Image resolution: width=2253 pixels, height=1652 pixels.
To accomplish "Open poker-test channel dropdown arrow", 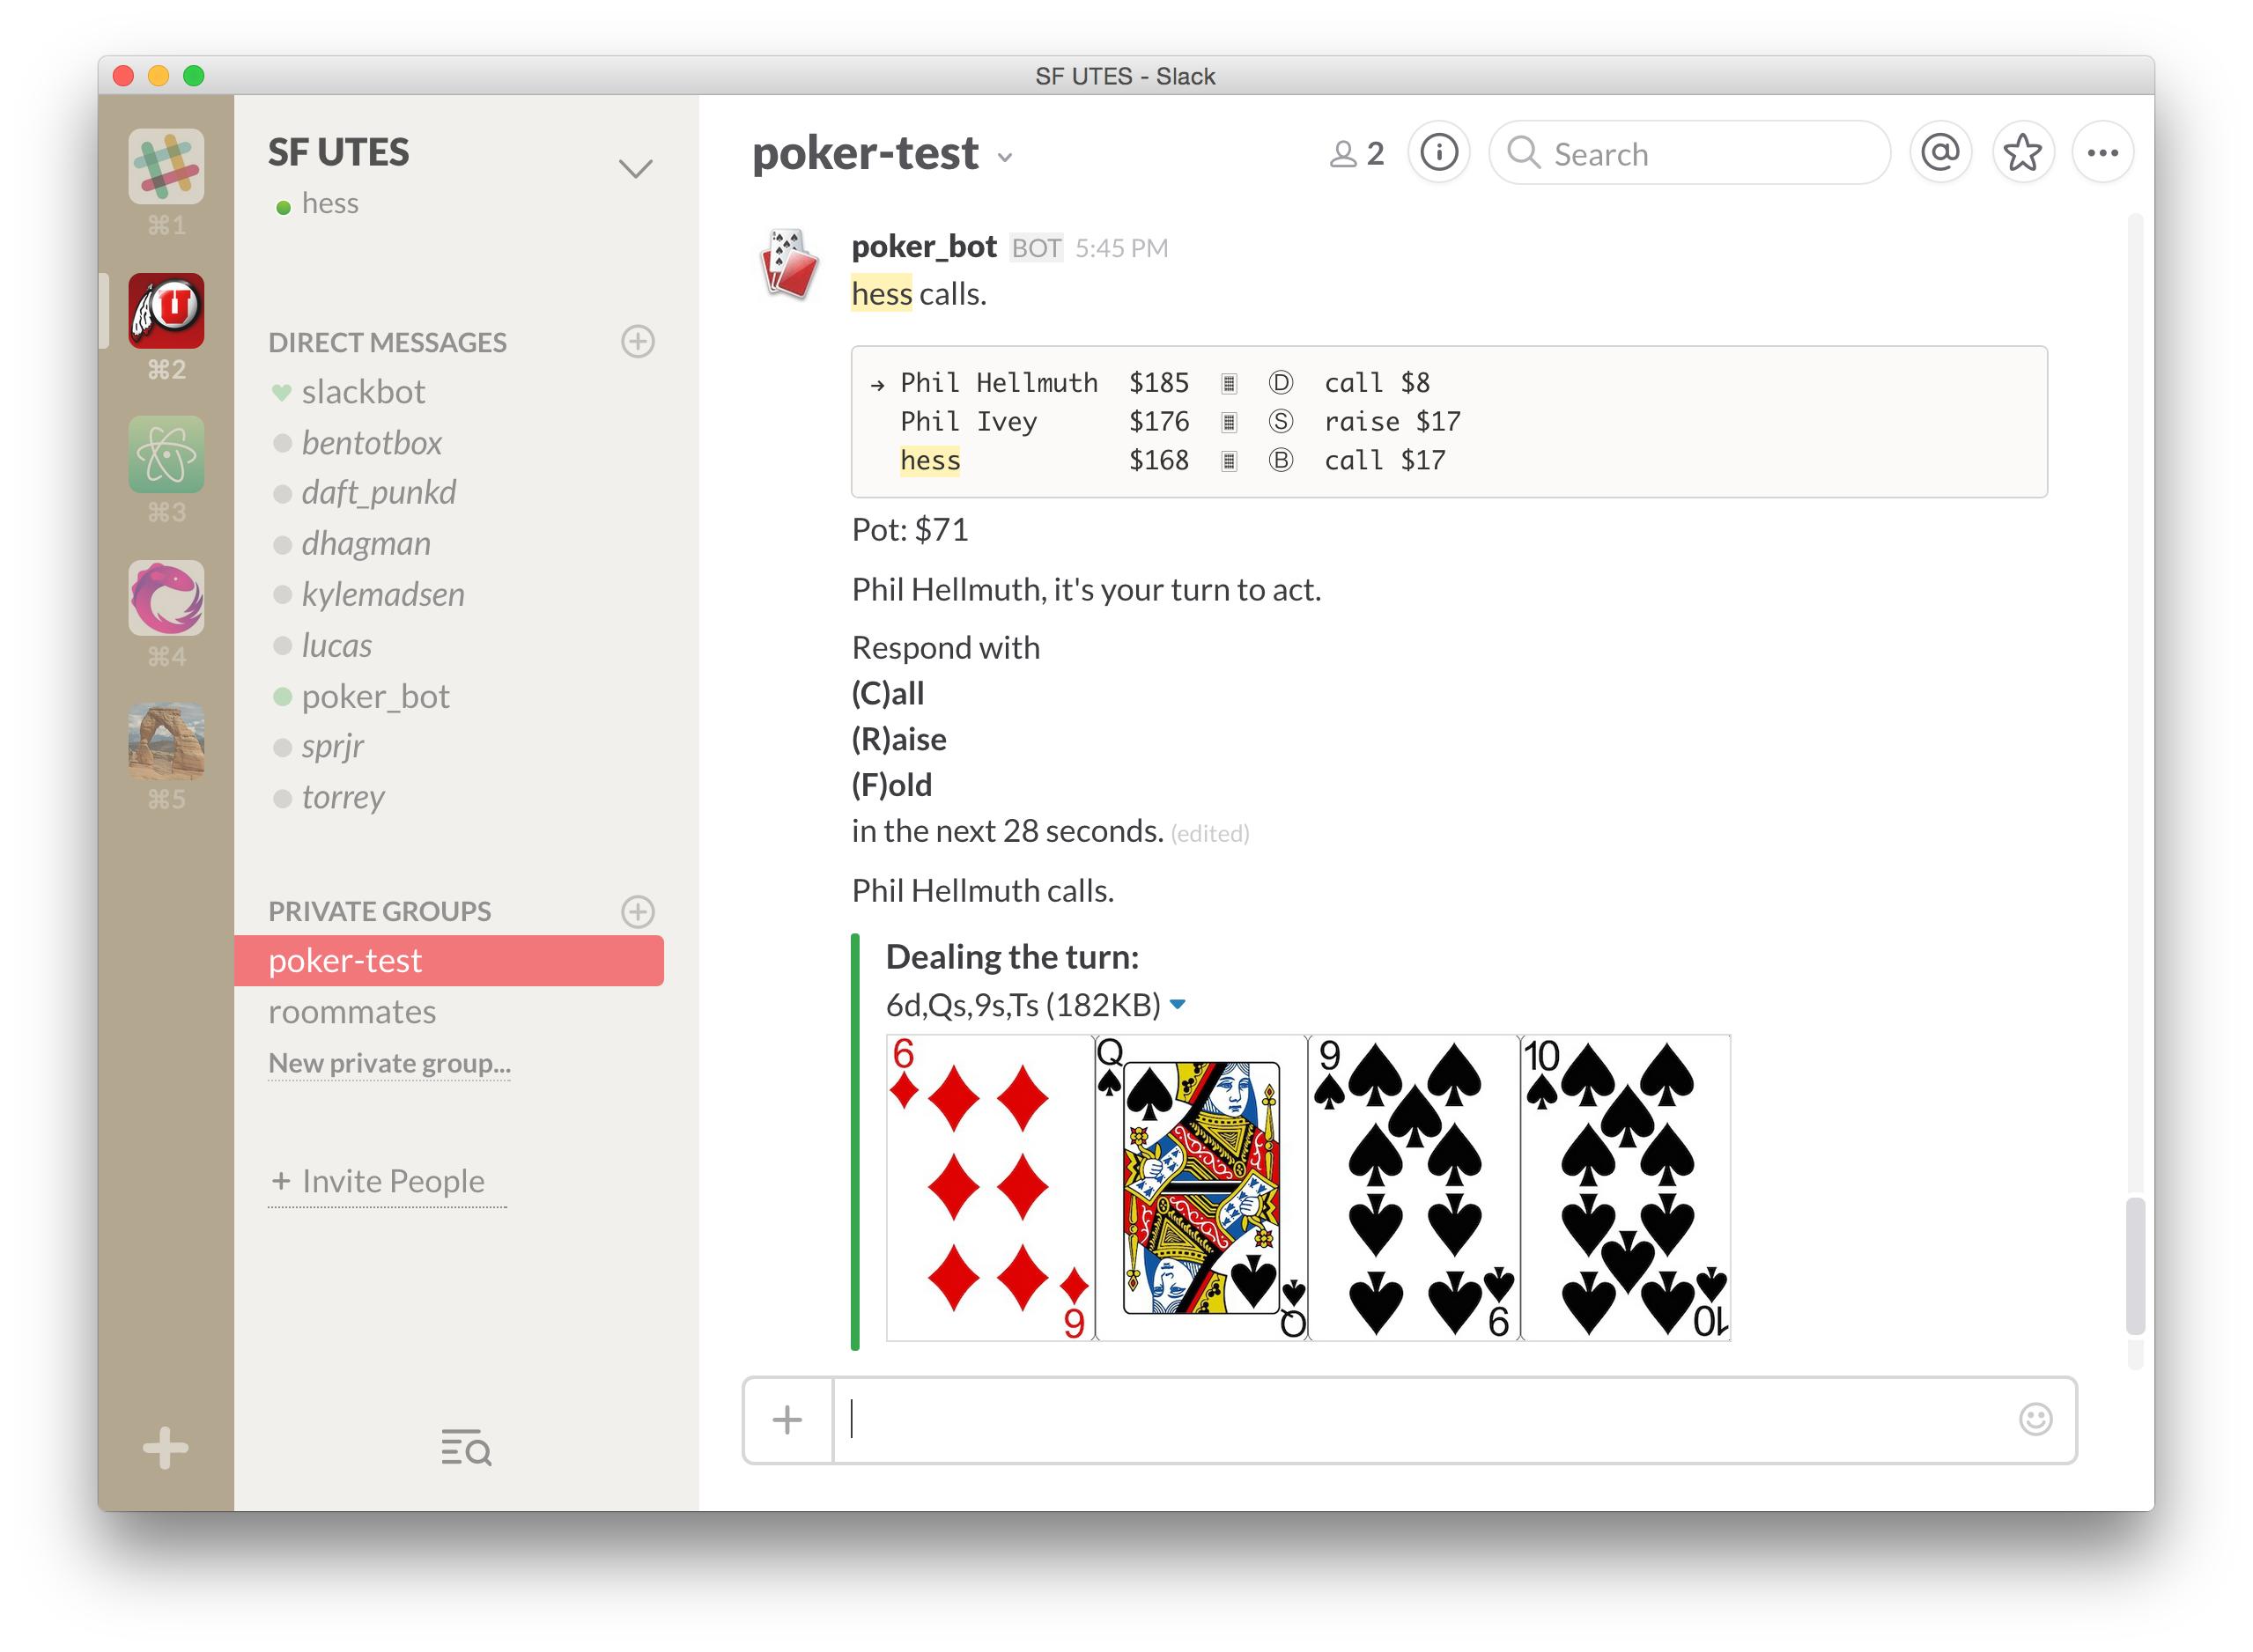I will [1005, 157].
